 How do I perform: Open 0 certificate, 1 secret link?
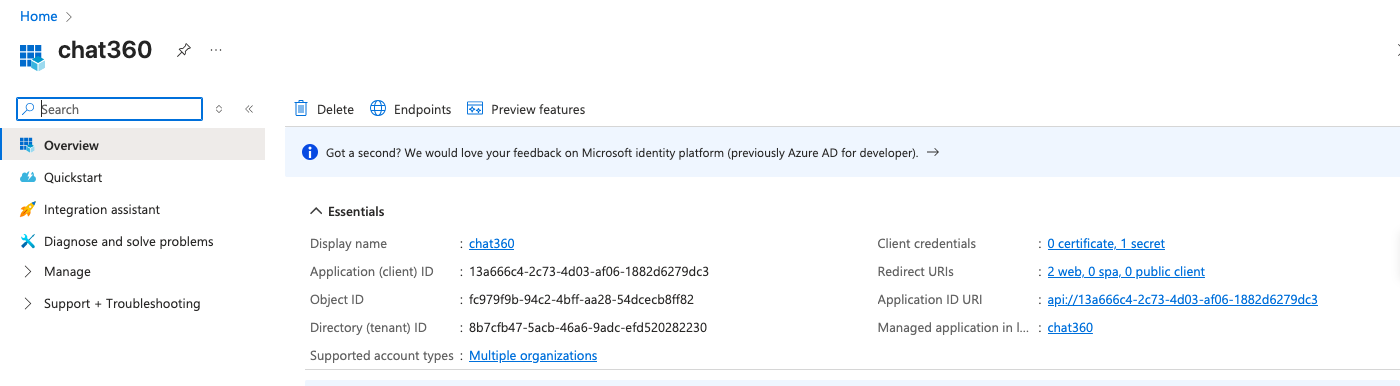pos(1106,244)
